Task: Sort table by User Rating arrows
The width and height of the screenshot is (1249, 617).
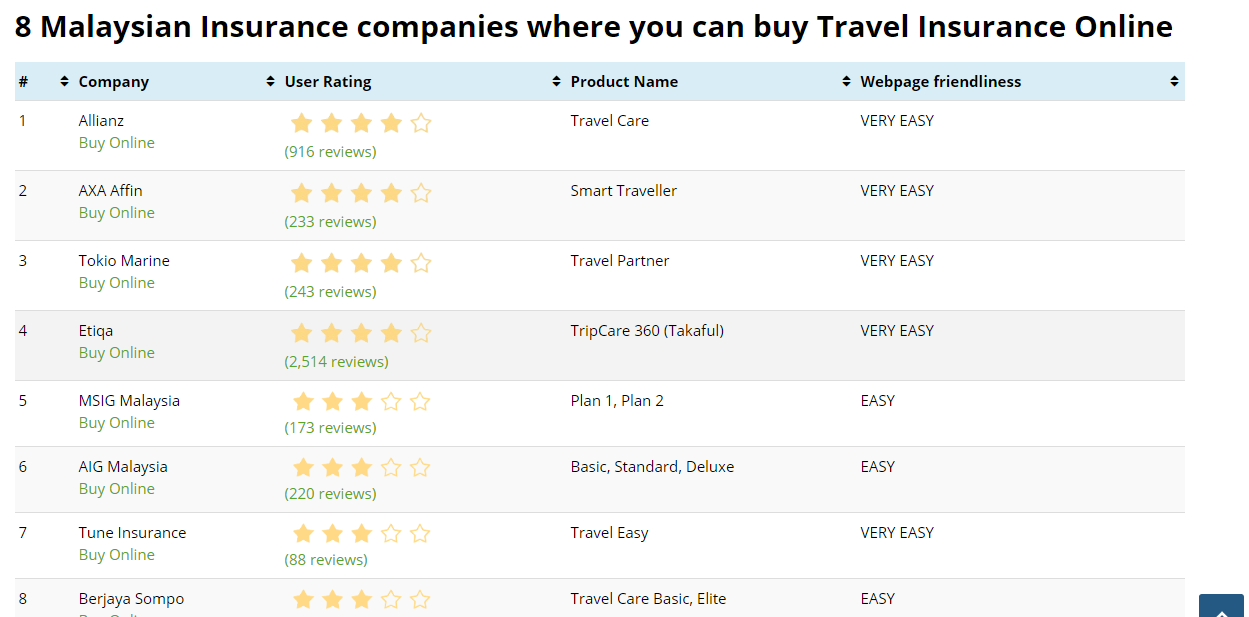Action: pos(556,82)
